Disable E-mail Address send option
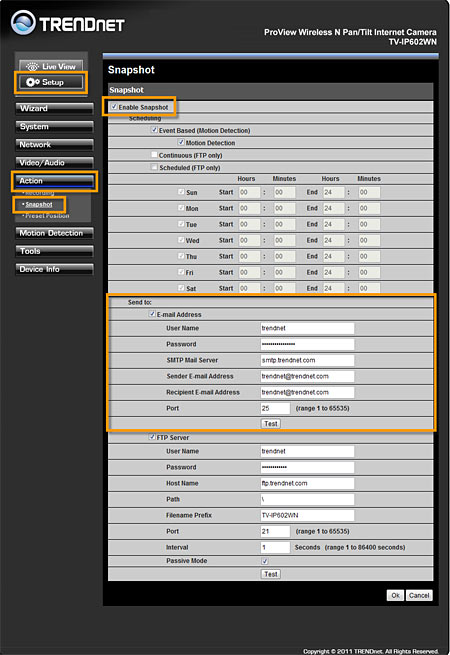The height and width of the screenshot is (655, 450). point(153,314)
